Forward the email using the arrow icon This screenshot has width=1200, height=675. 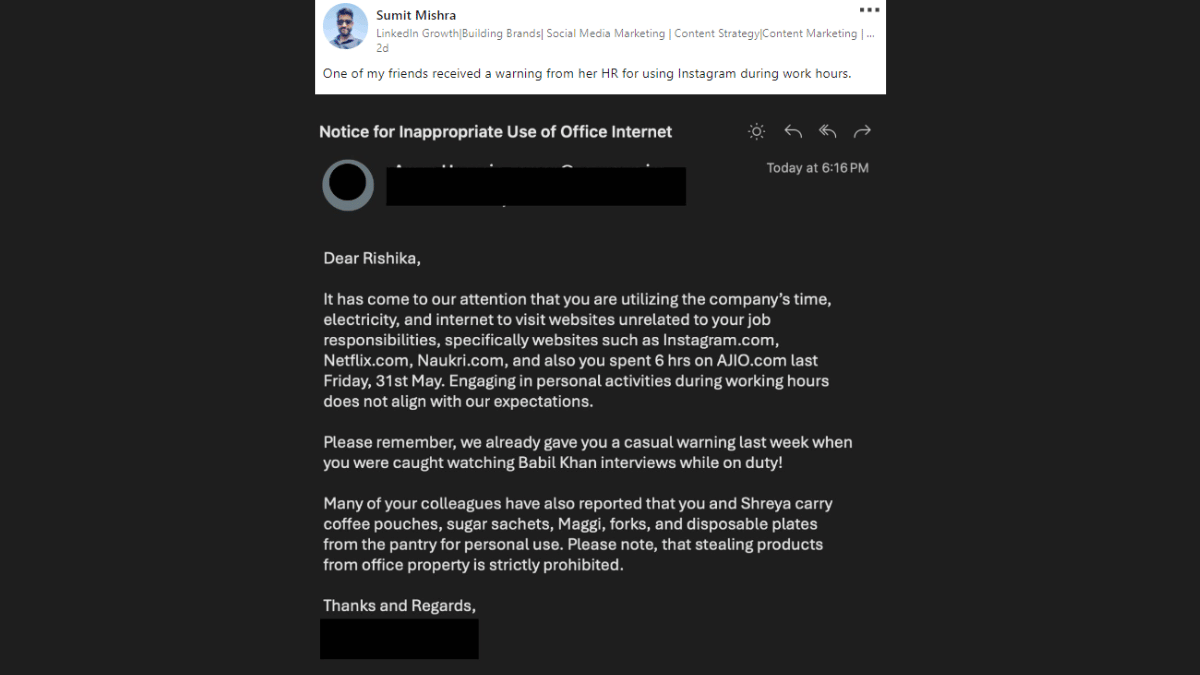(862, 132)
